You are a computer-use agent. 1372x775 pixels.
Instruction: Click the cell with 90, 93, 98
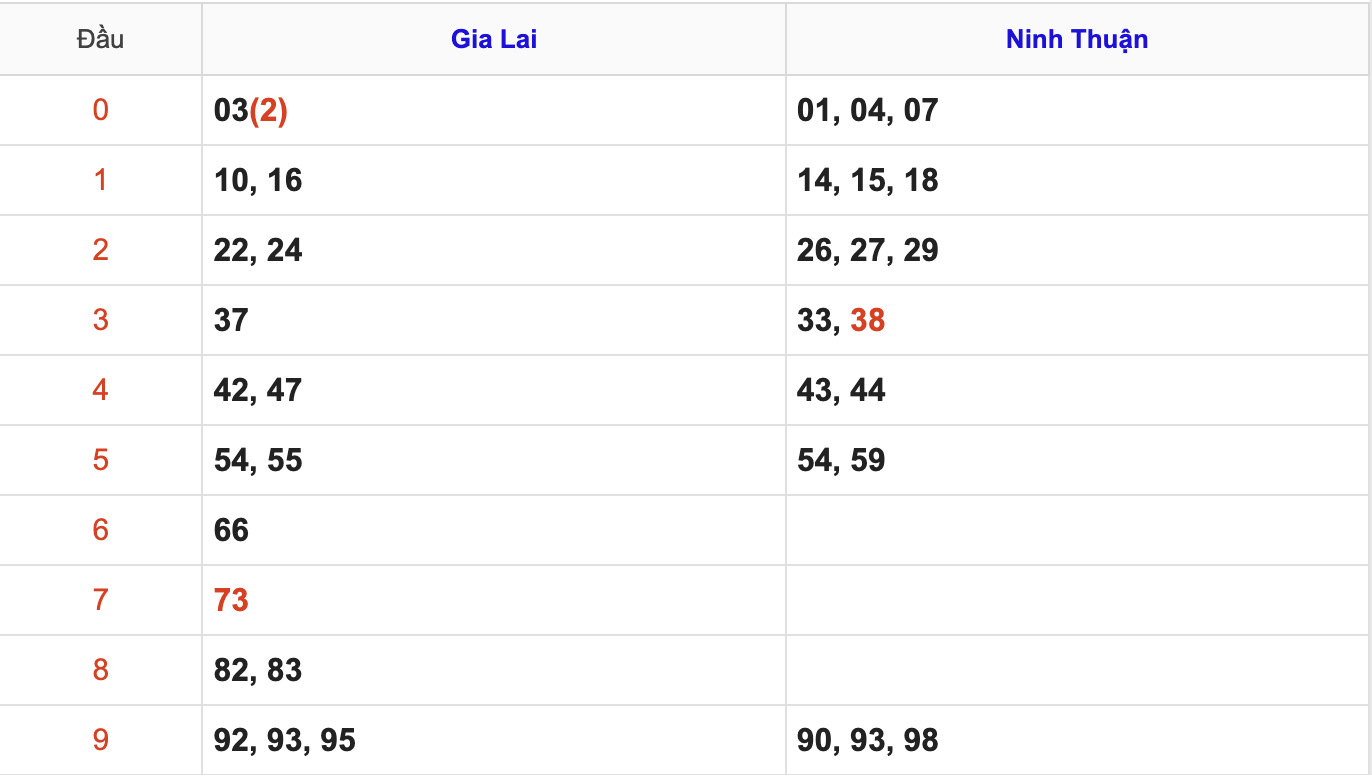pyautogui.click(x=868, y=740)
